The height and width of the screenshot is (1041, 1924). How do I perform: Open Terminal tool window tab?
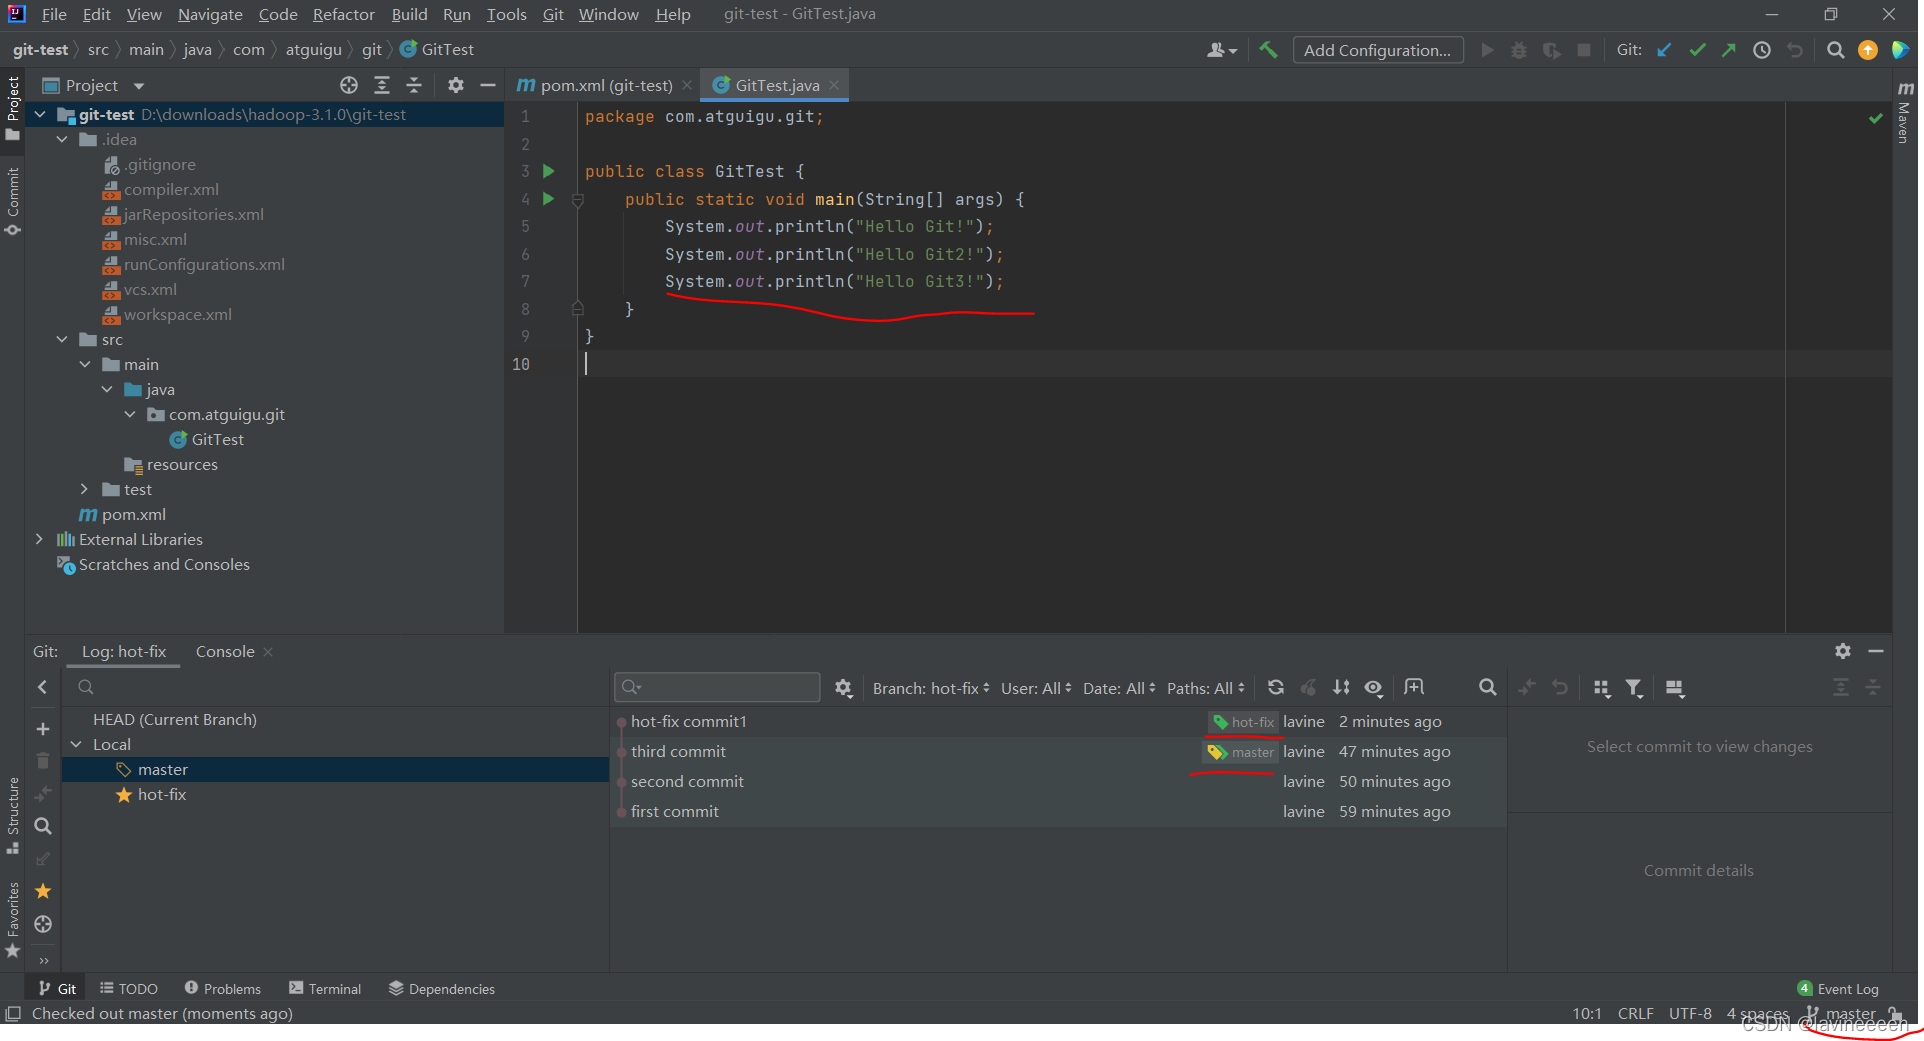(x=325, y=989)
